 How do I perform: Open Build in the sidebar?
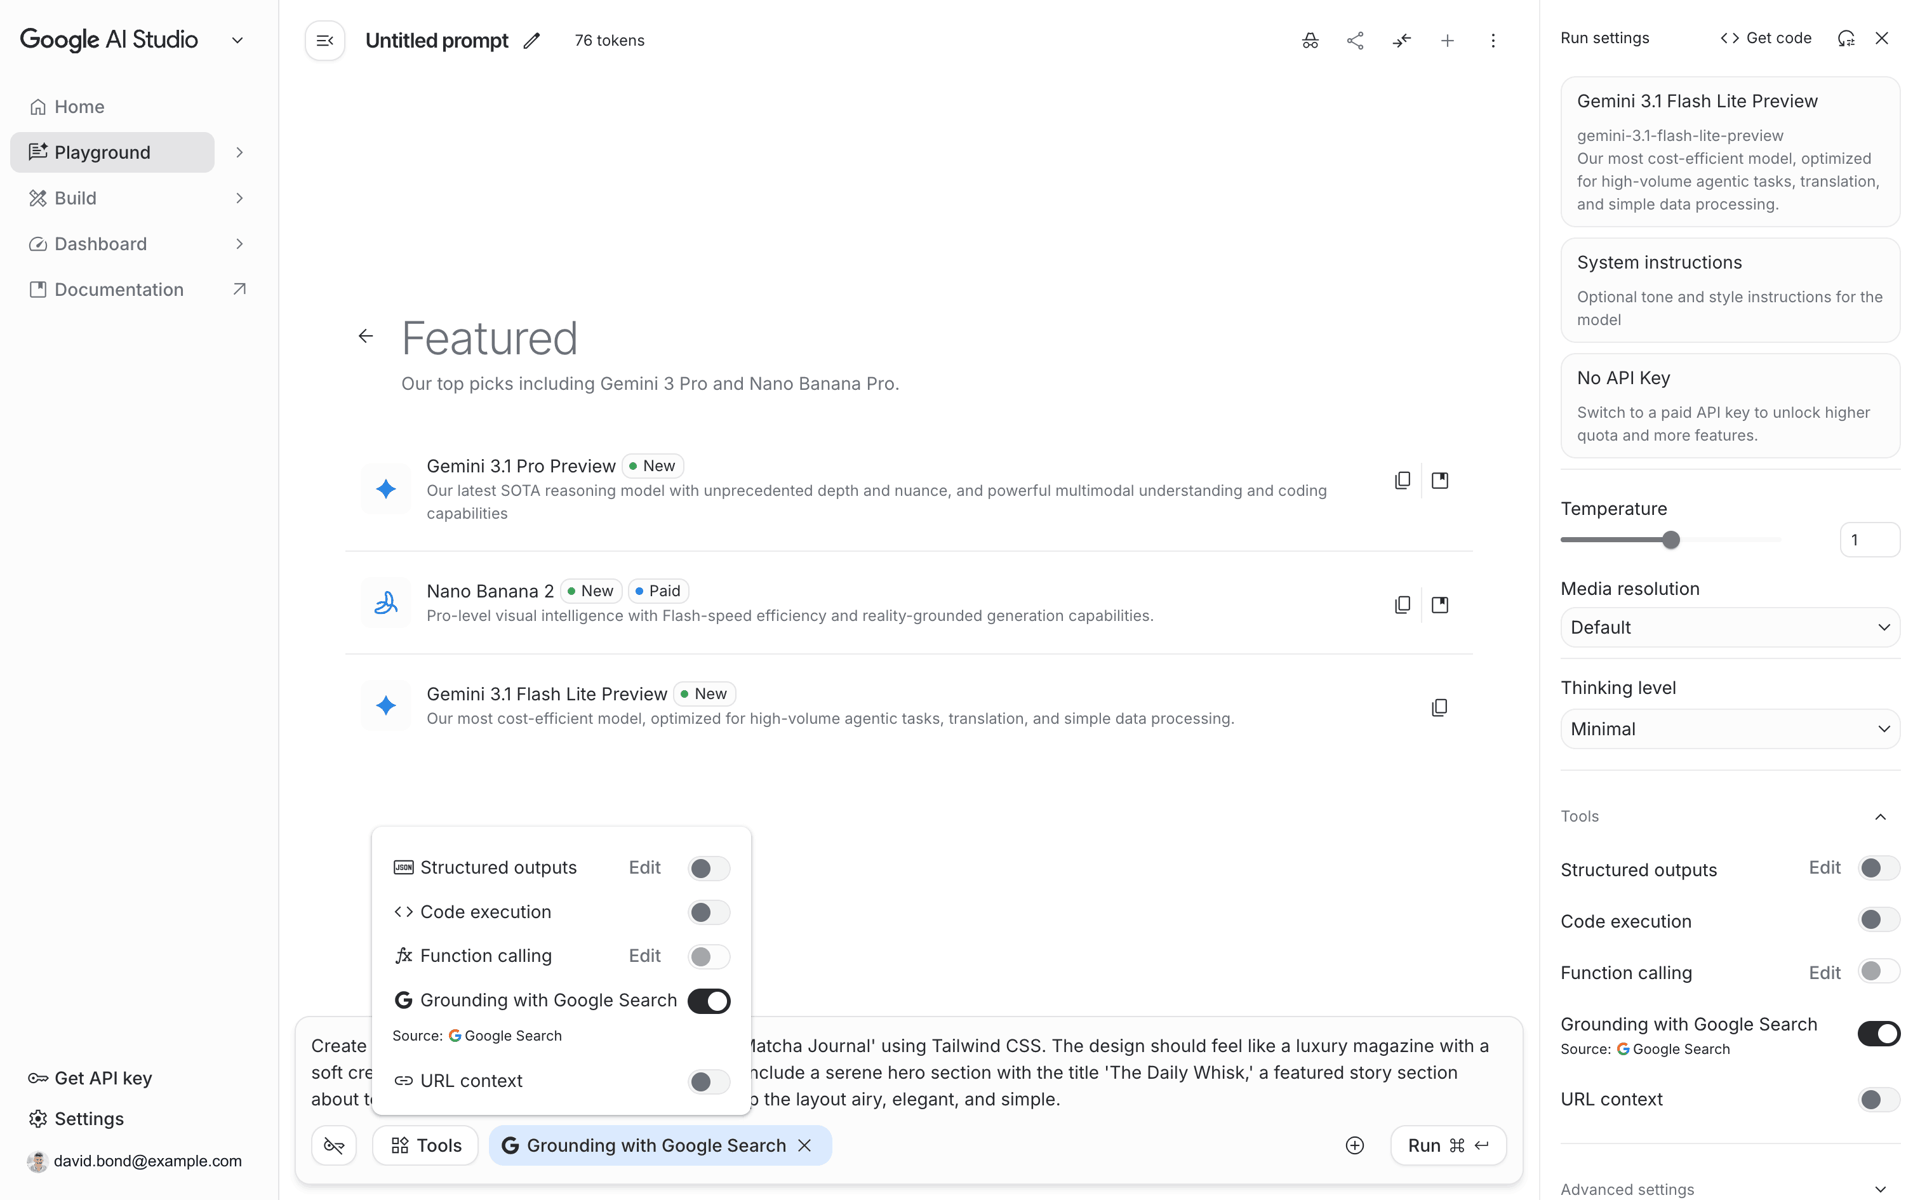coord(112,198)
